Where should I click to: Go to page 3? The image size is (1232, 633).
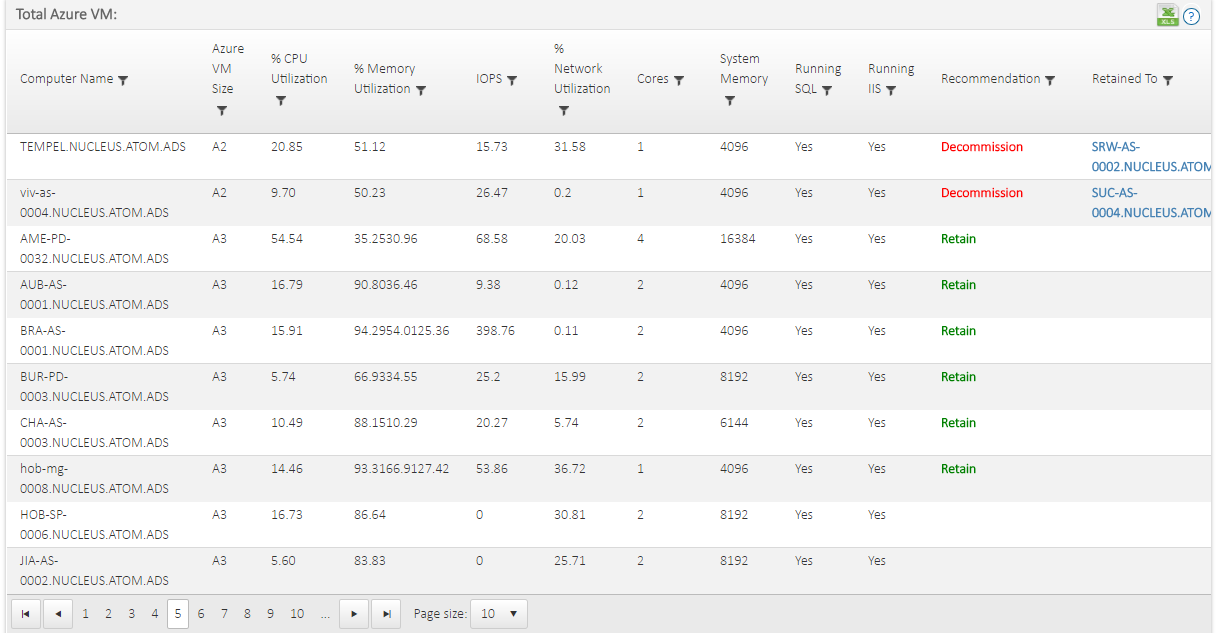(x=131, y=614)
